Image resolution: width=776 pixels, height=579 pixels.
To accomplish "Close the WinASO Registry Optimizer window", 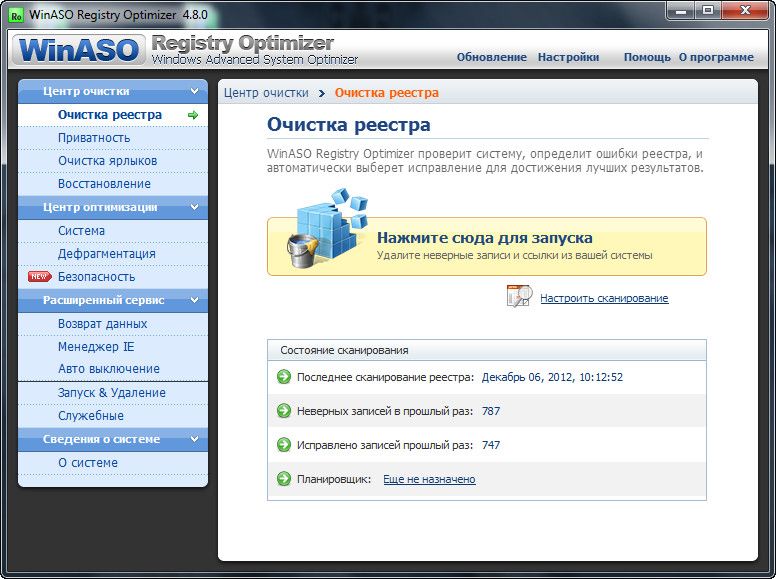I will tap(745, 10).
